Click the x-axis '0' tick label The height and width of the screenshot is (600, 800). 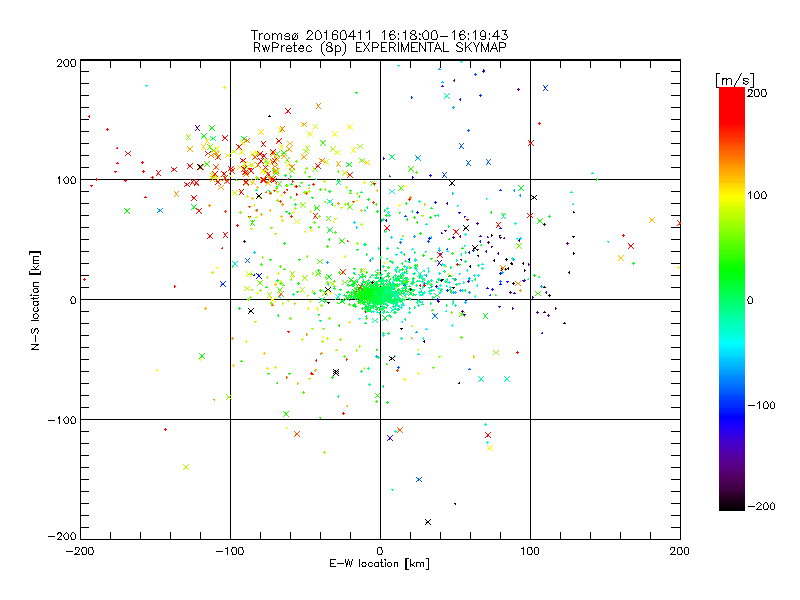[380, 551]
